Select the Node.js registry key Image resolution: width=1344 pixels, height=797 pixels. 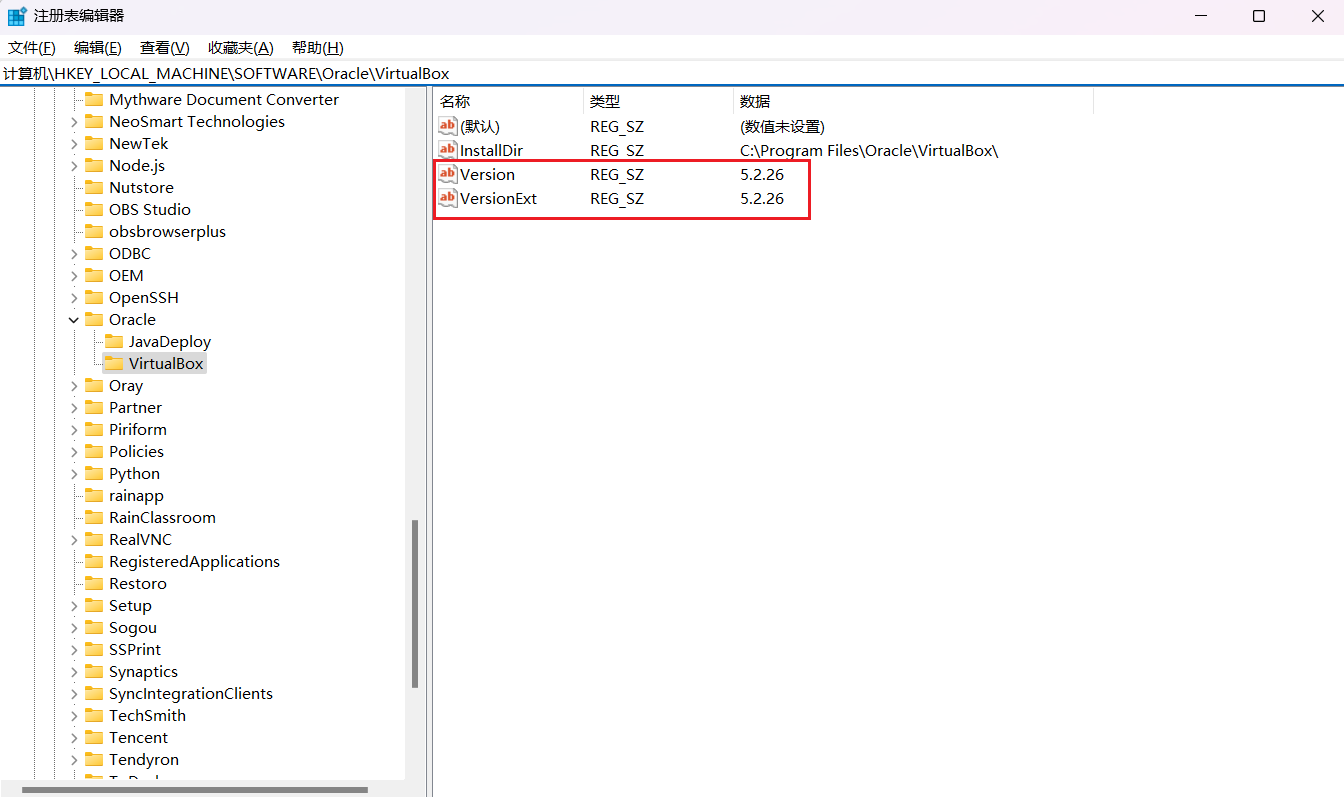click(x=135, y=165)
